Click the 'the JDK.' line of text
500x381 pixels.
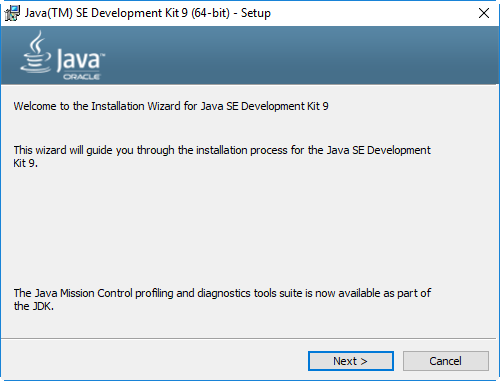pos(34,306)
